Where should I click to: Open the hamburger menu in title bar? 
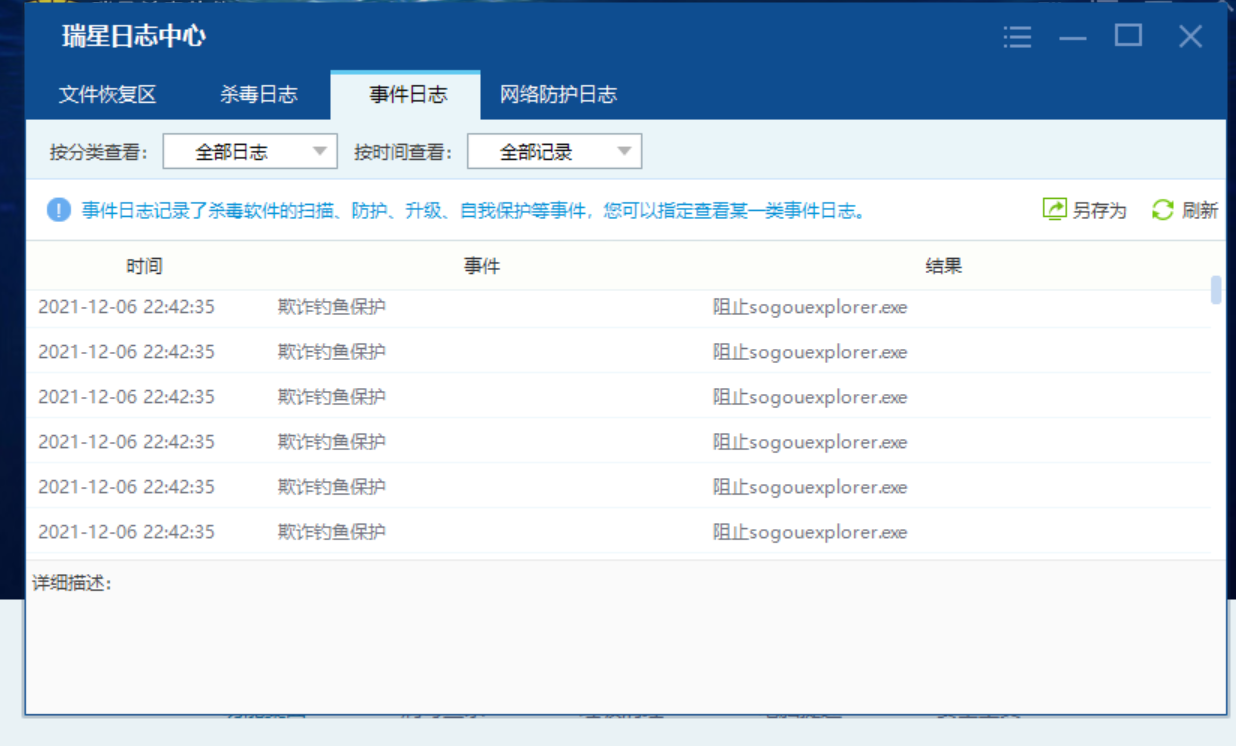[x=1017, y=38]
